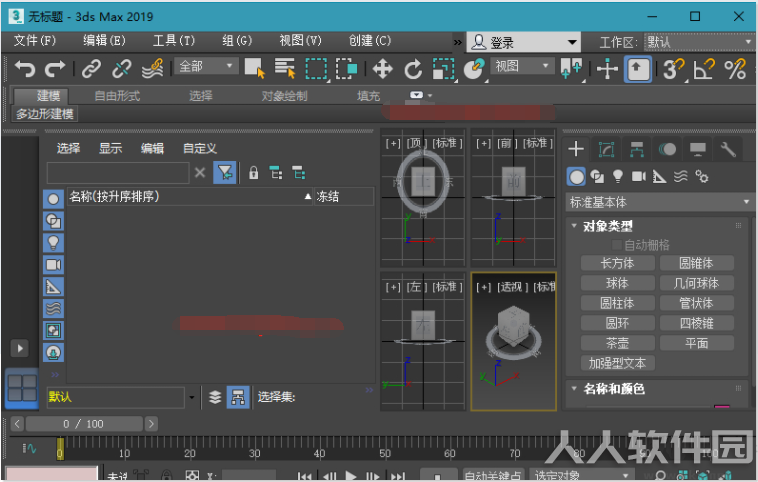Select the Lights create category icon

click(617, 176)
